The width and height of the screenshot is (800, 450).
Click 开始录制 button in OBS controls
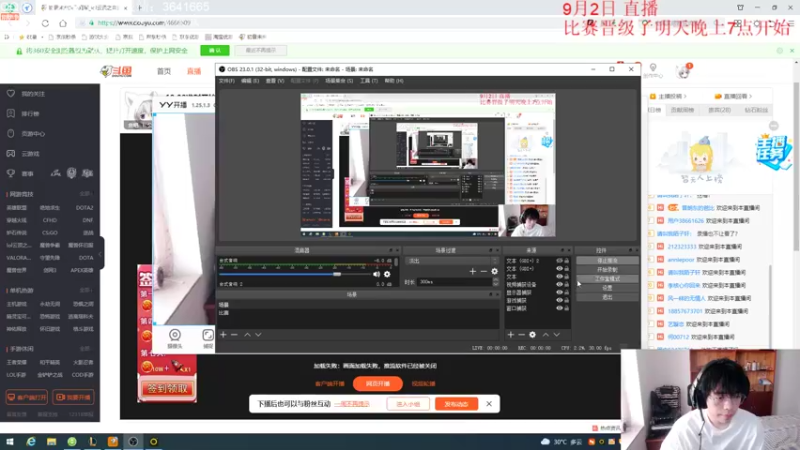pos(607,270)
